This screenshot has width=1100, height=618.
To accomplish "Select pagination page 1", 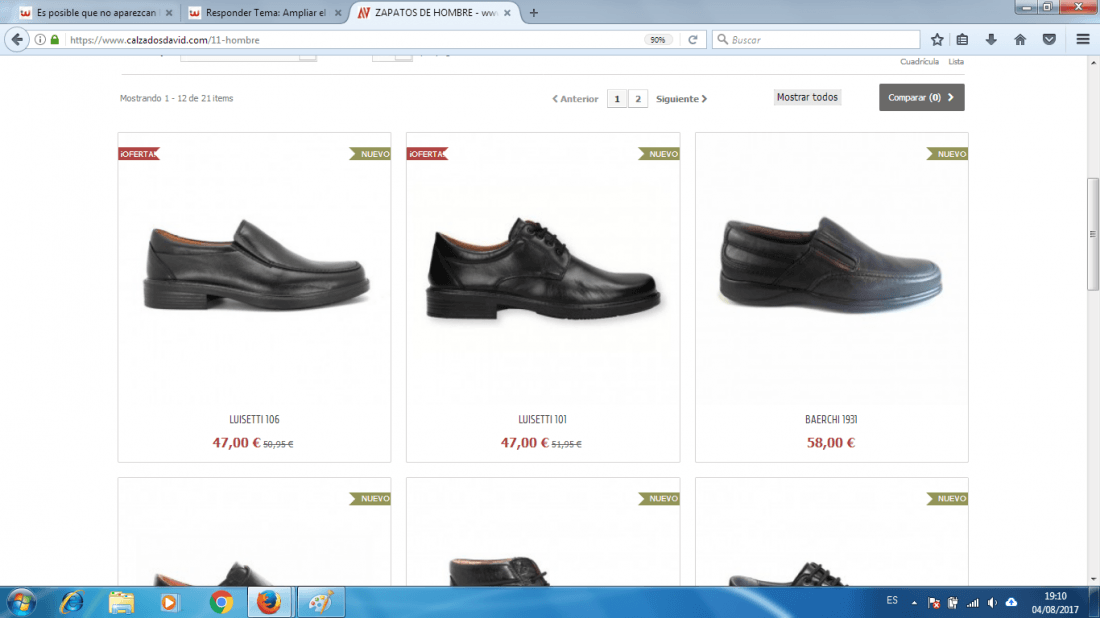I will pos(617,99).
